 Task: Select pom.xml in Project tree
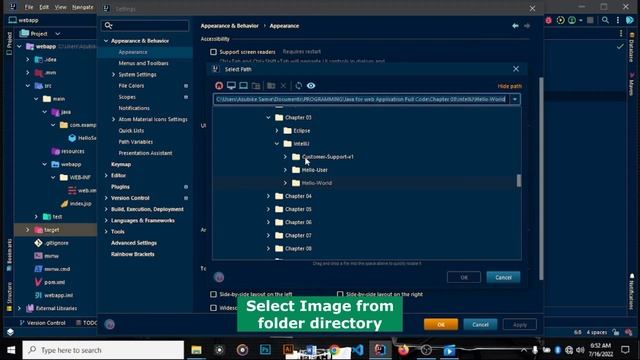[55, 282]
